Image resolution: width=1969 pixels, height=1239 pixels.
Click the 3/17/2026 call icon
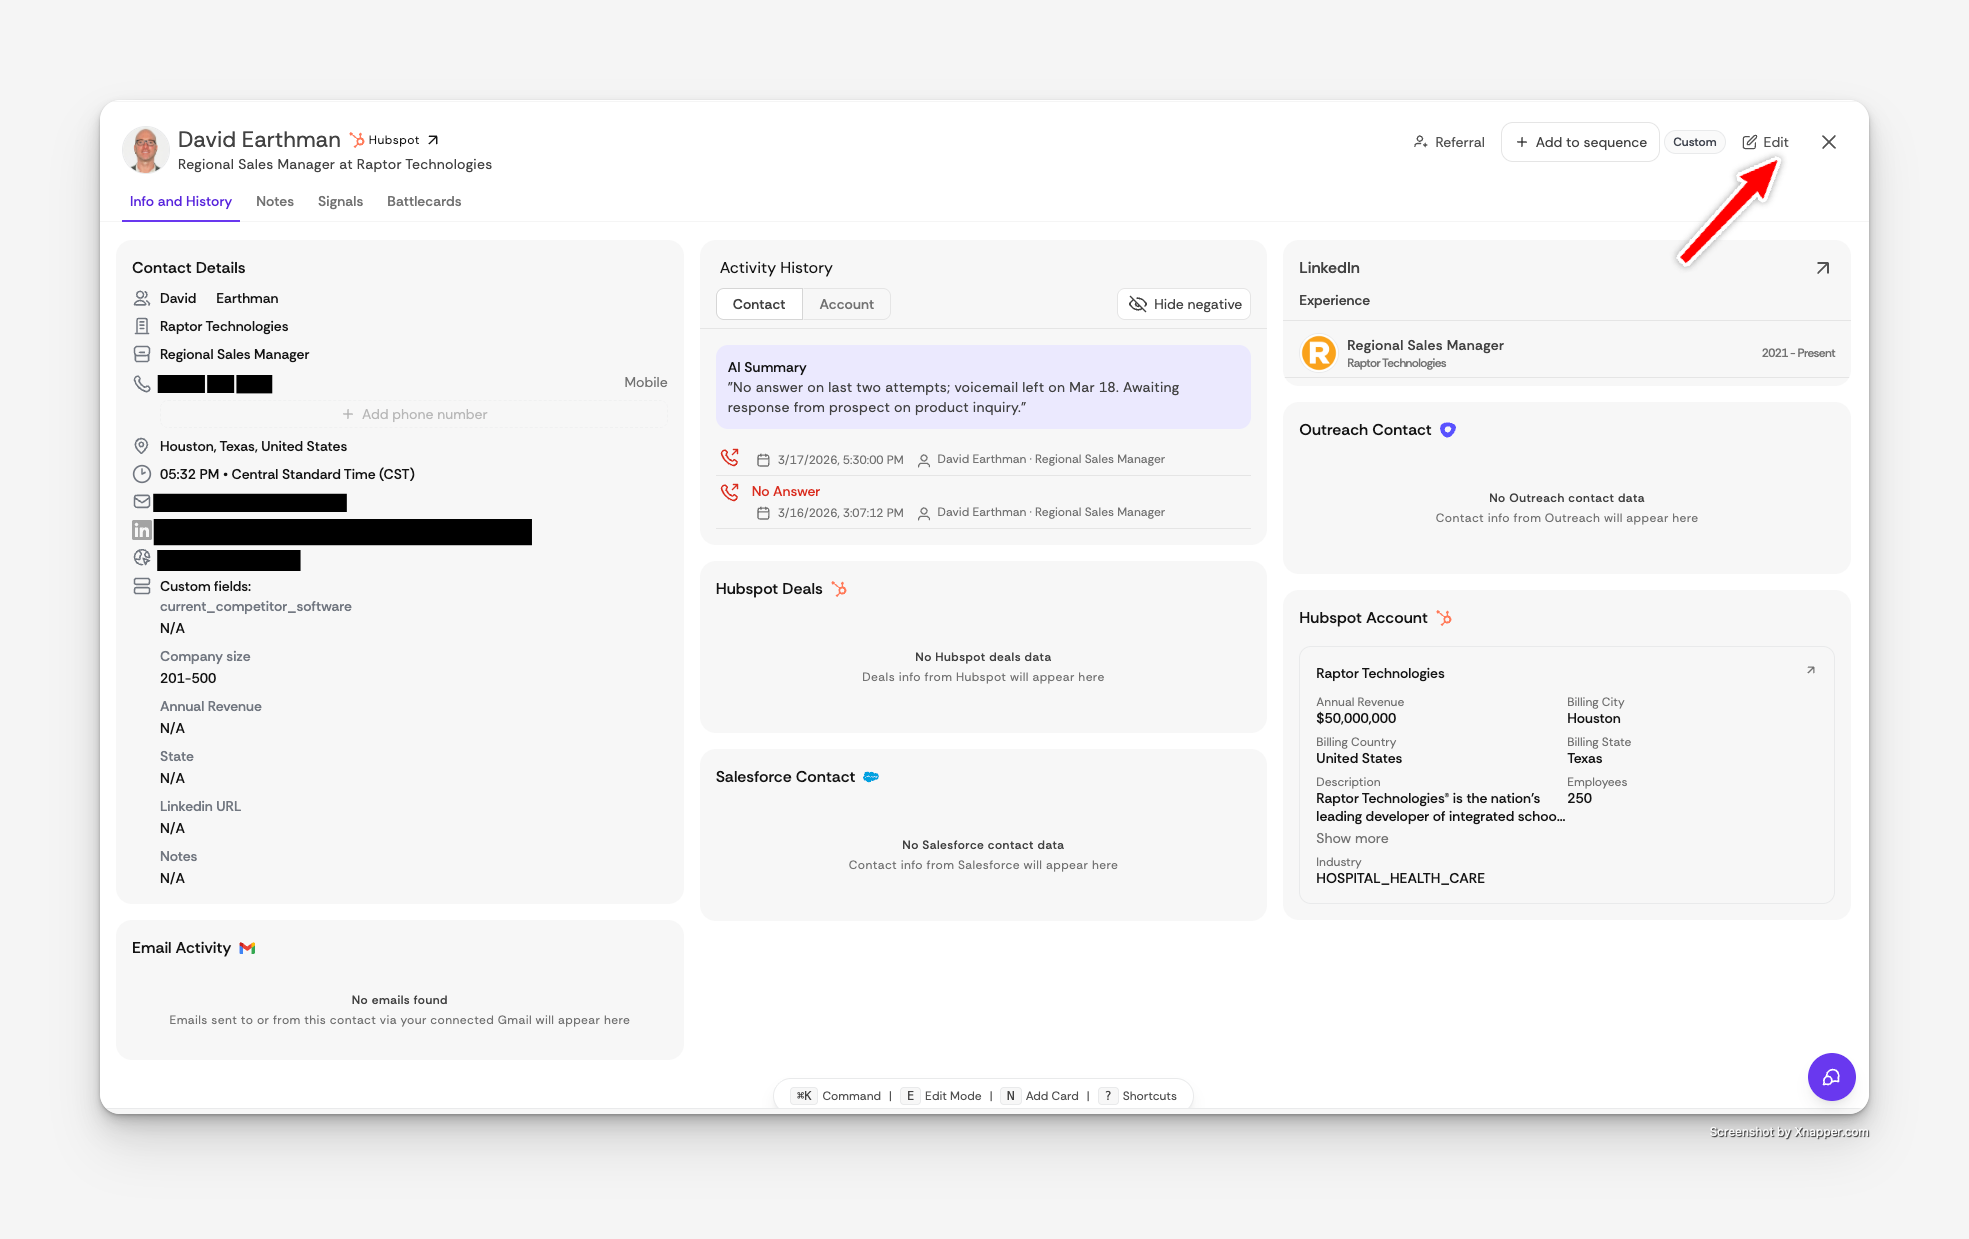pos(730,457)
